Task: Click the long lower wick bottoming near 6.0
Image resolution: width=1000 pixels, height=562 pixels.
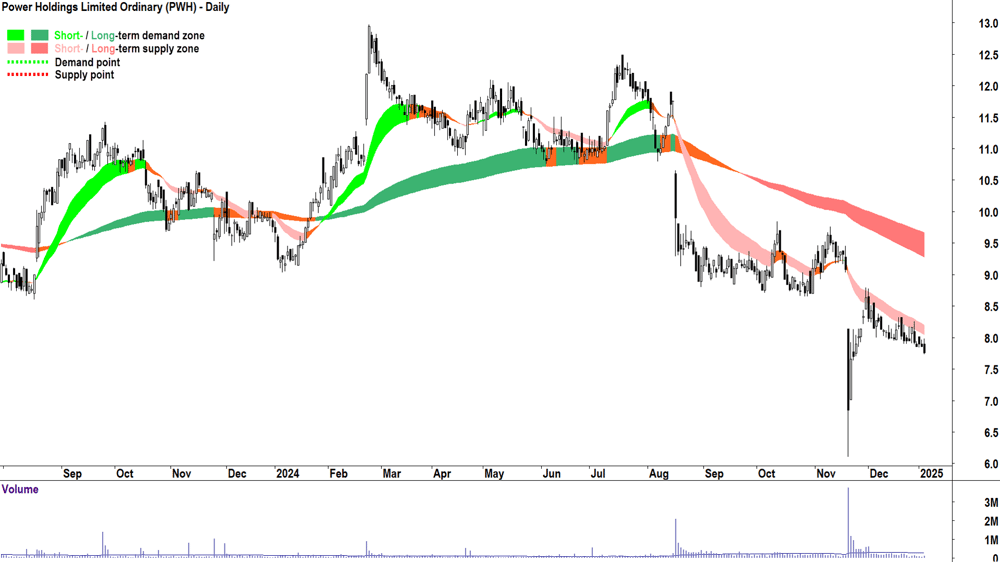Action: (x=848, y=433)
